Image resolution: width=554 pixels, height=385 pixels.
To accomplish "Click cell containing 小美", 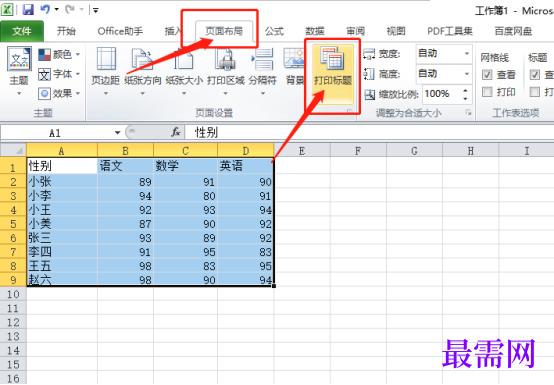I will (62, 224).
